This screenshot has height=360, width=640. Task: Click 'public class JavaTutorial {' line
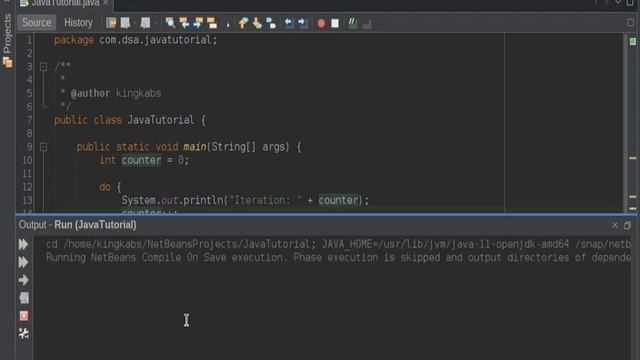click(x=130, y=120)
